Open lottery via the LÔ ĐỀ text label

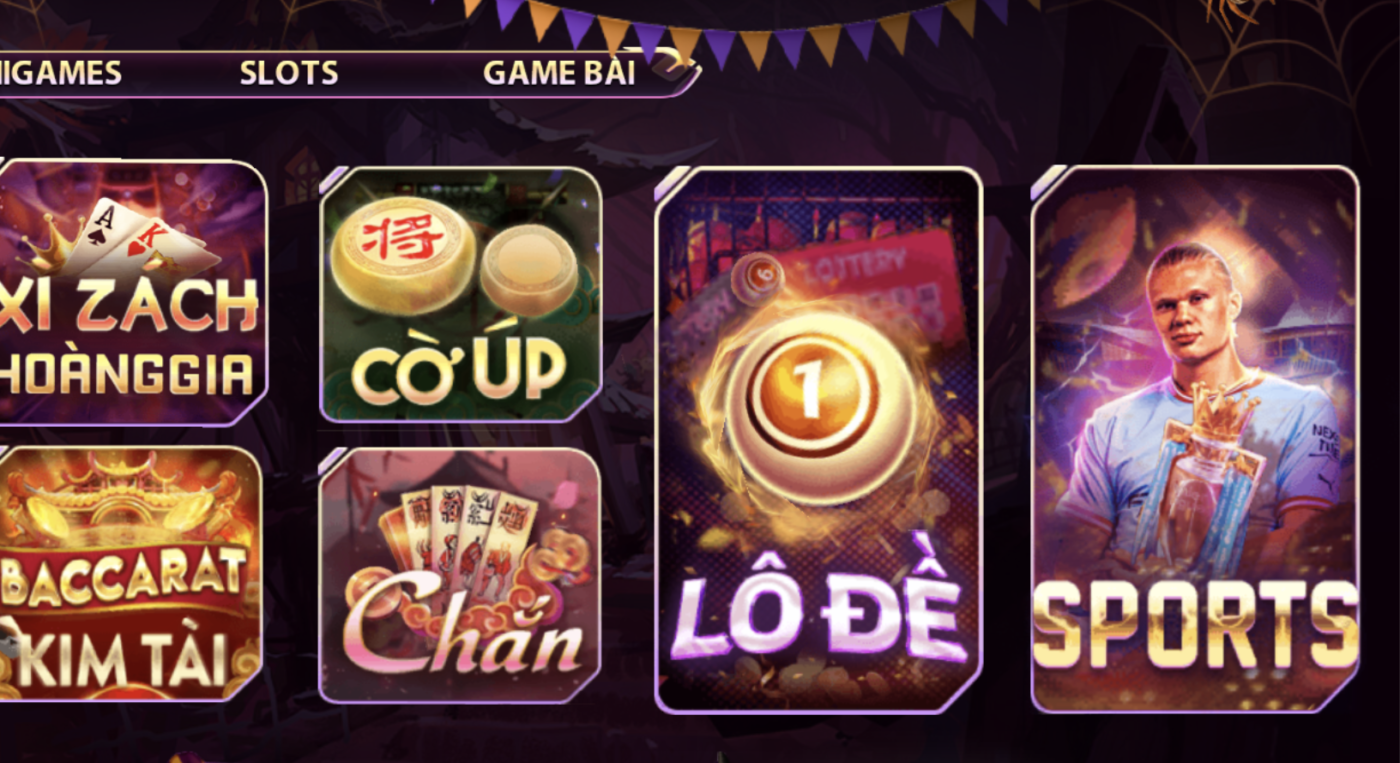[818, 608]
